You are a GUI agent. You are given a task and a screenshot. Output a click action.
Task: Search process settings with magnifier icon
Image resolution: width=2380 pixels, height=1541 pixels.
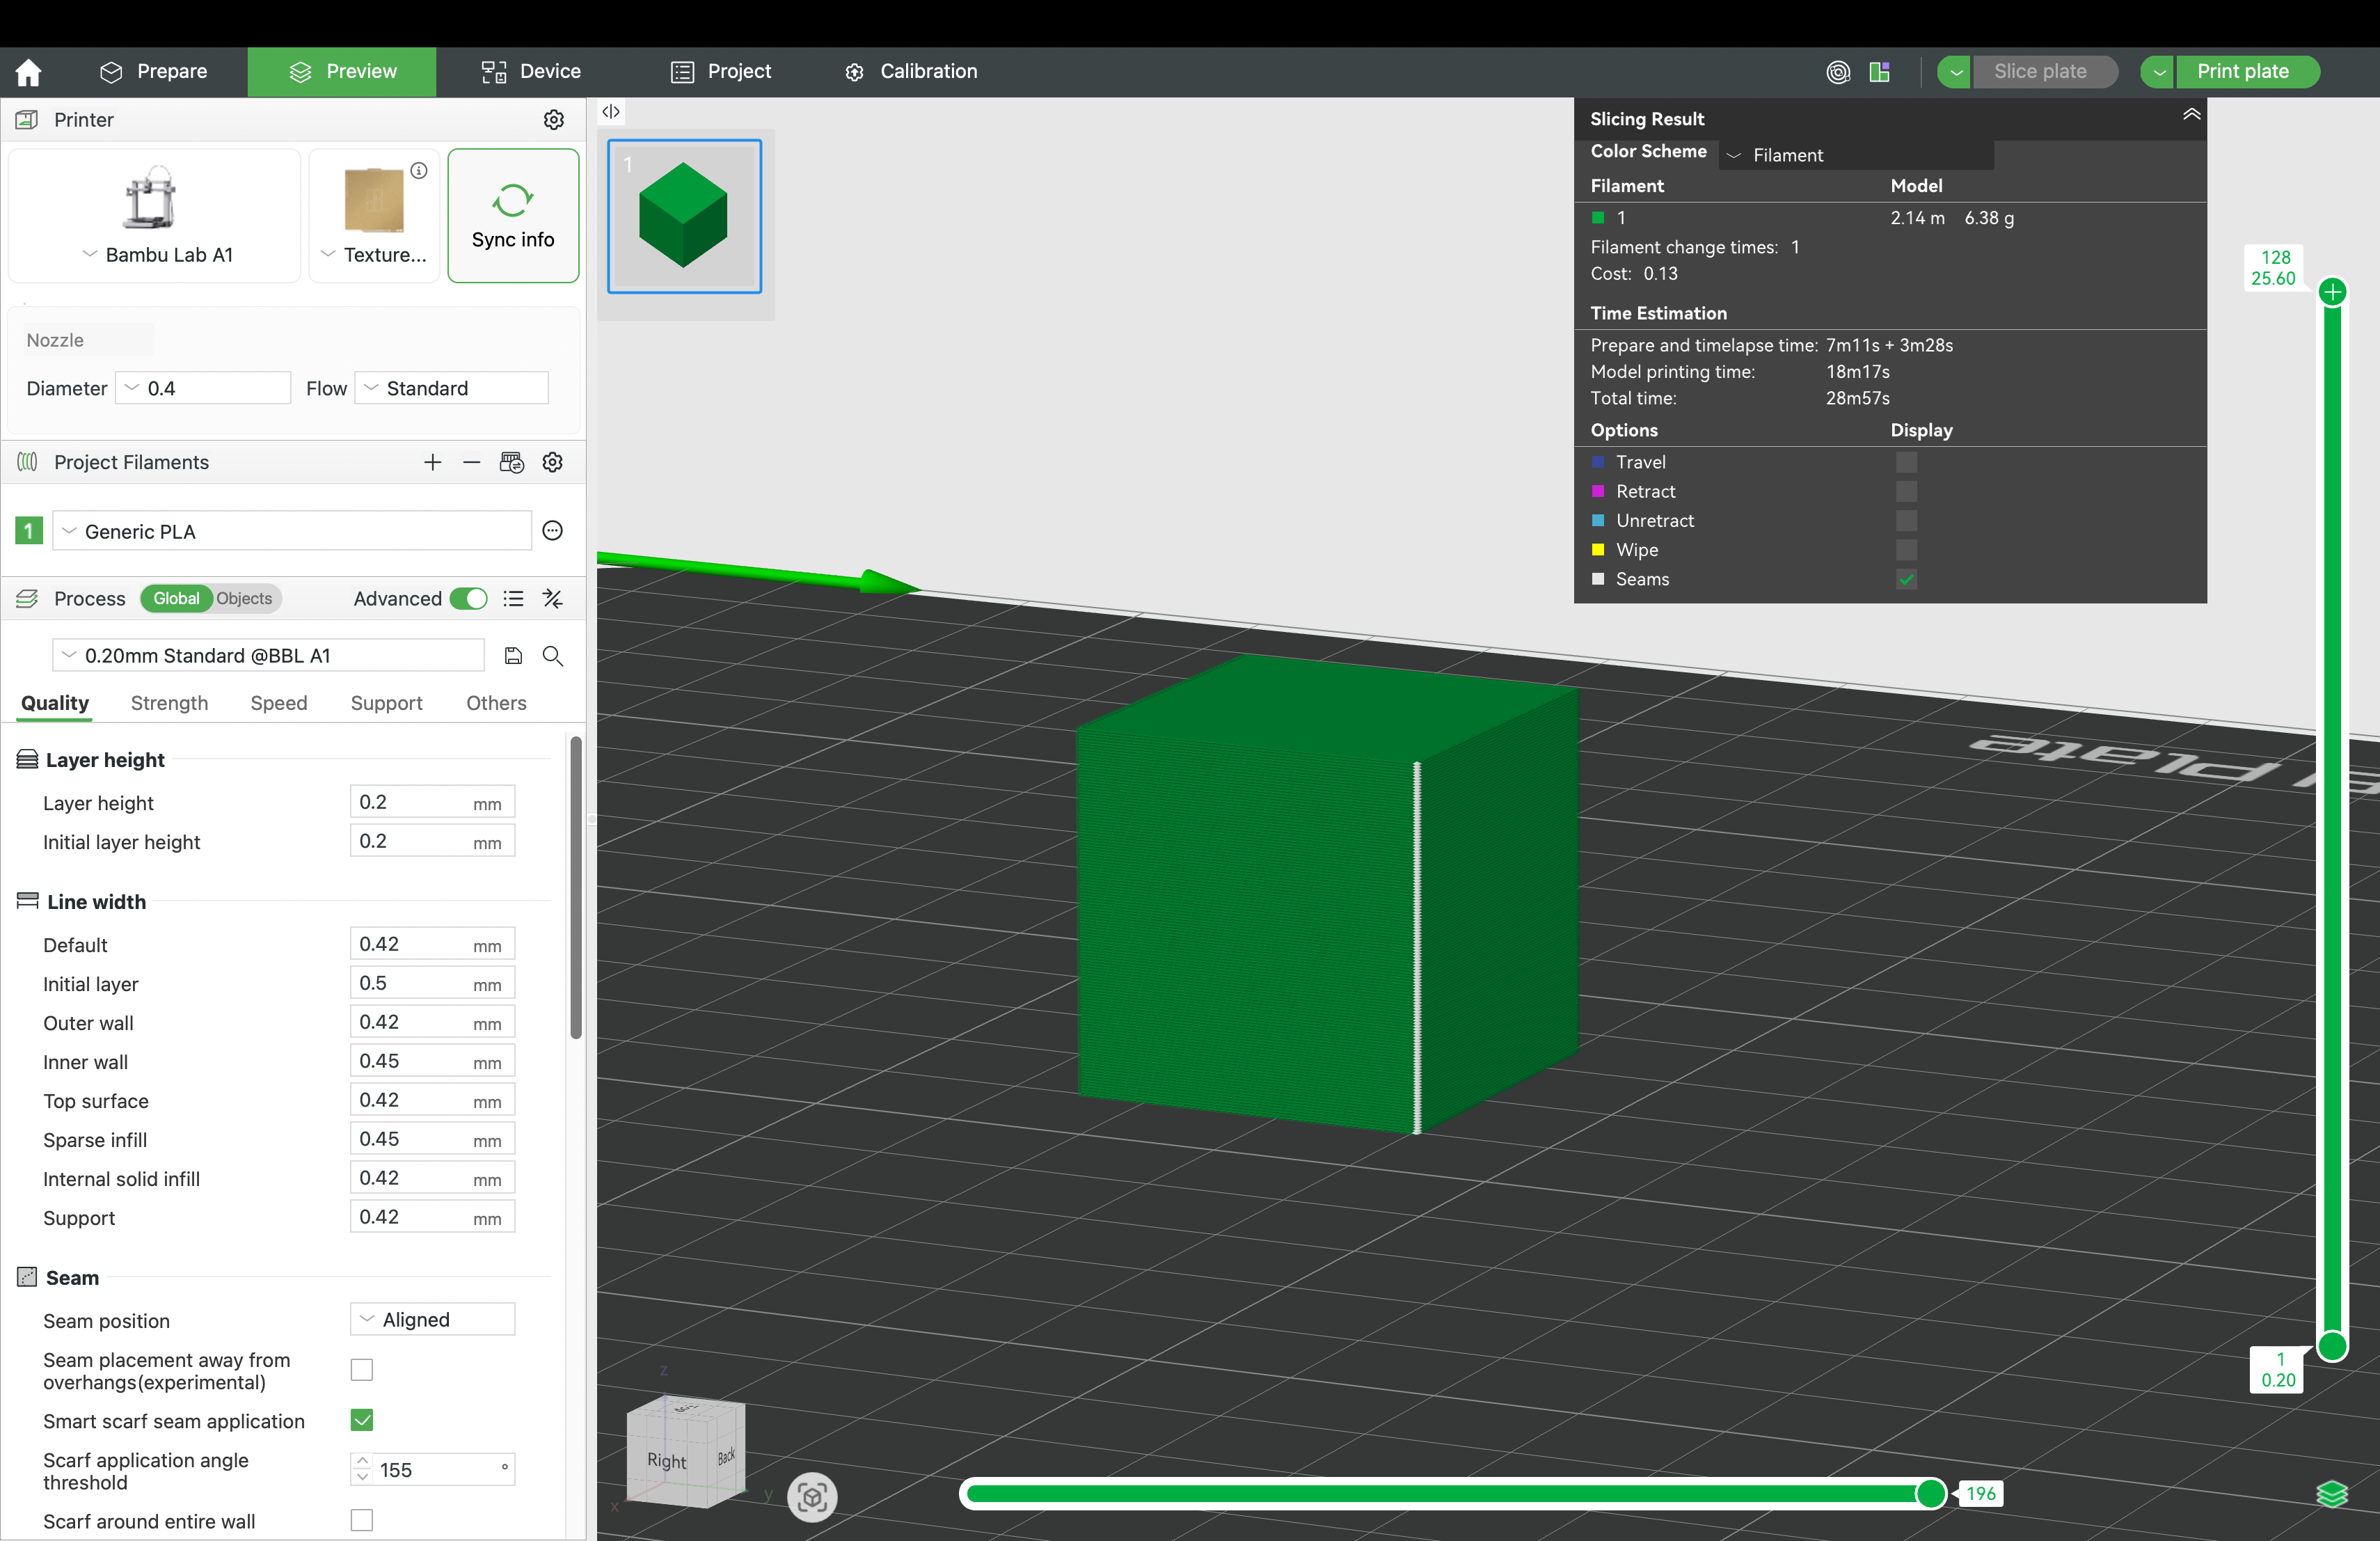click(552, 656)
